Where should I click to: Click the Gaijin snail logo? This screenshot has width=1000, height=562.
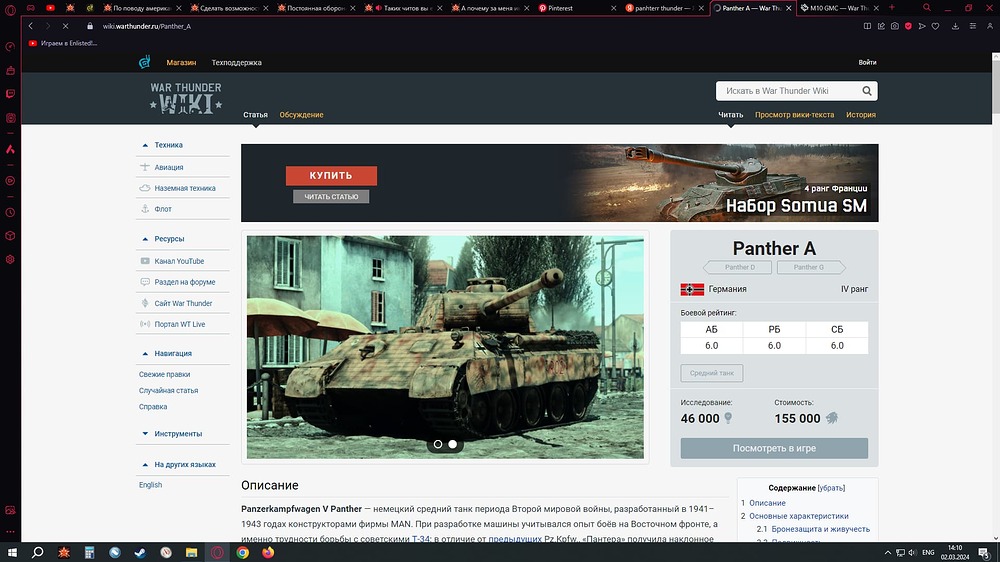tap(145, 62)
